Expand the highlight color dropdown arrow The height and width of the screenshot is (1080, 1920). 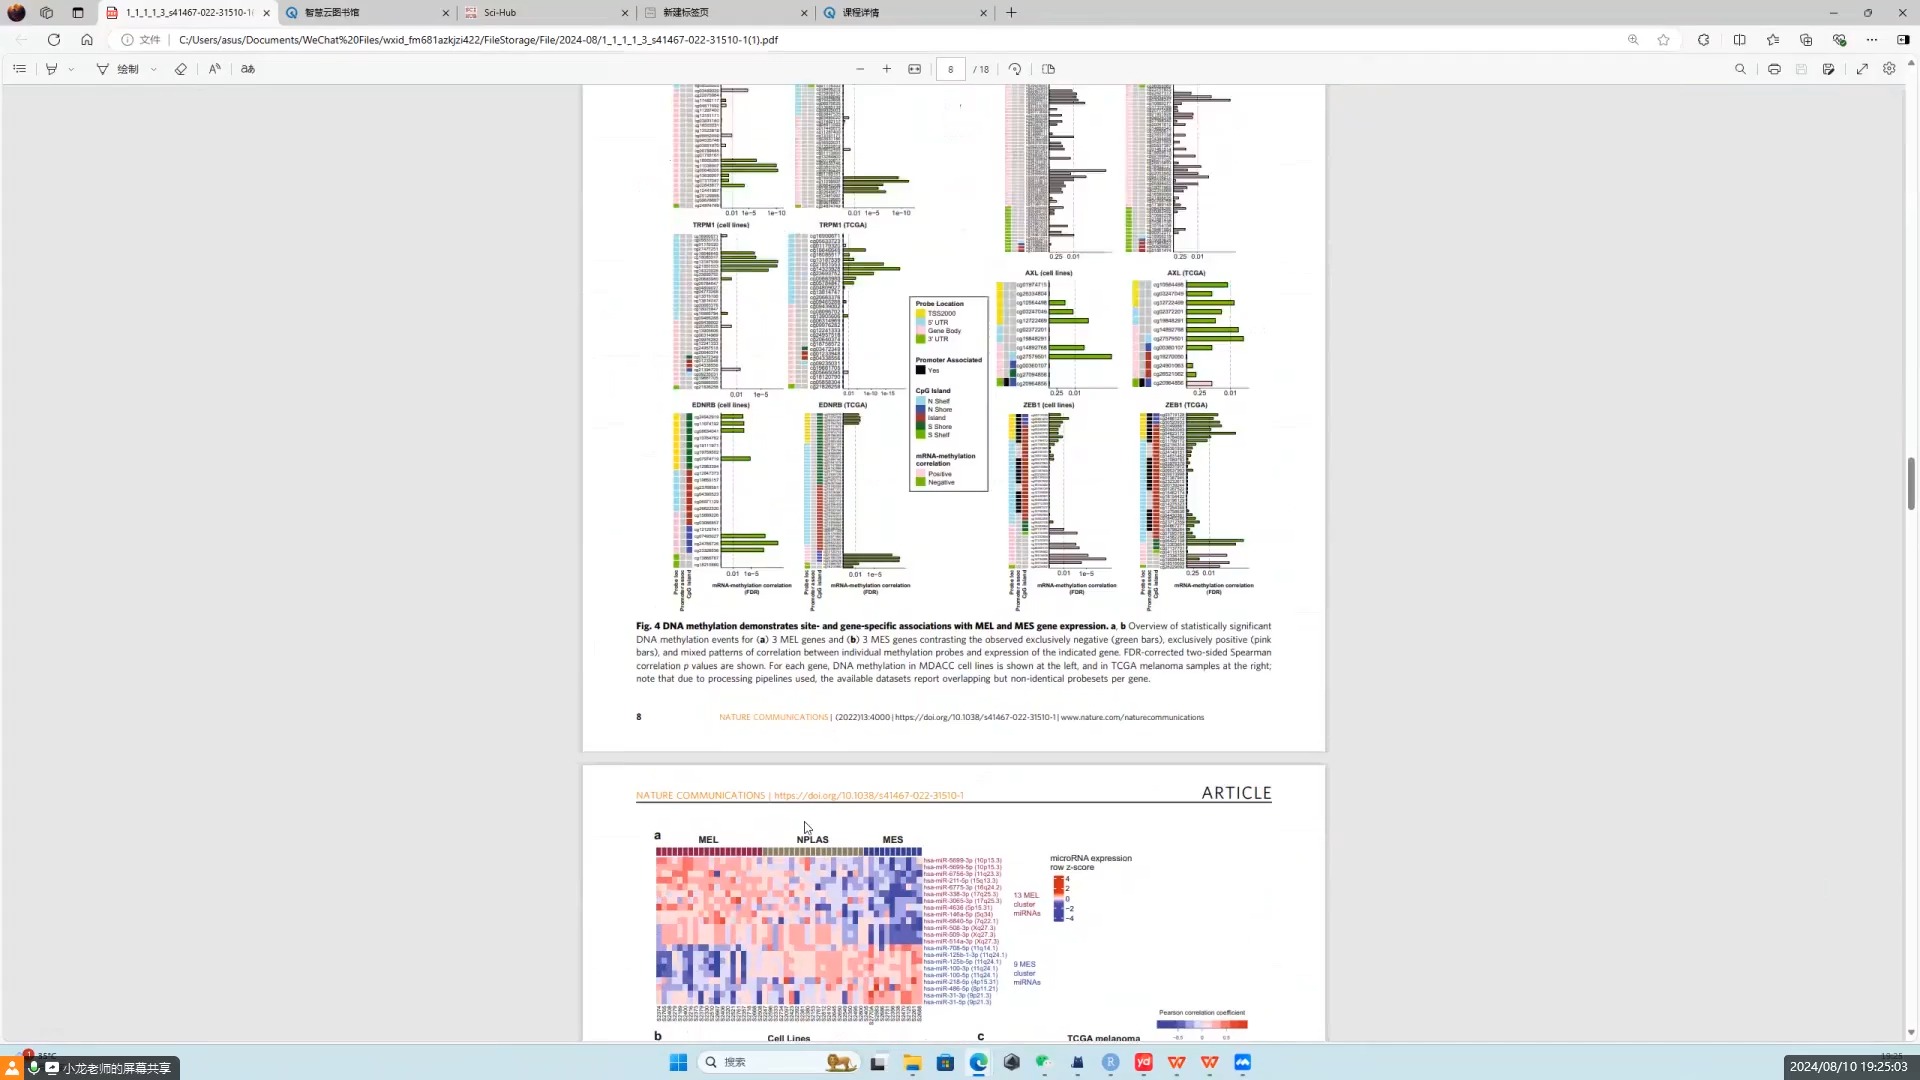(71, 69)
